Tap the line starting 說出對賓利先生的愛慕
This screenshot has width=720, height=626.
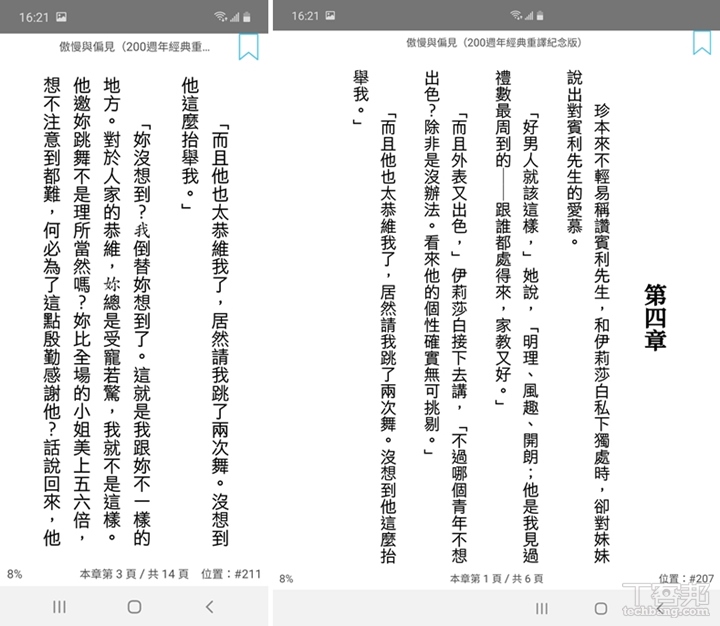click(574, 158)
